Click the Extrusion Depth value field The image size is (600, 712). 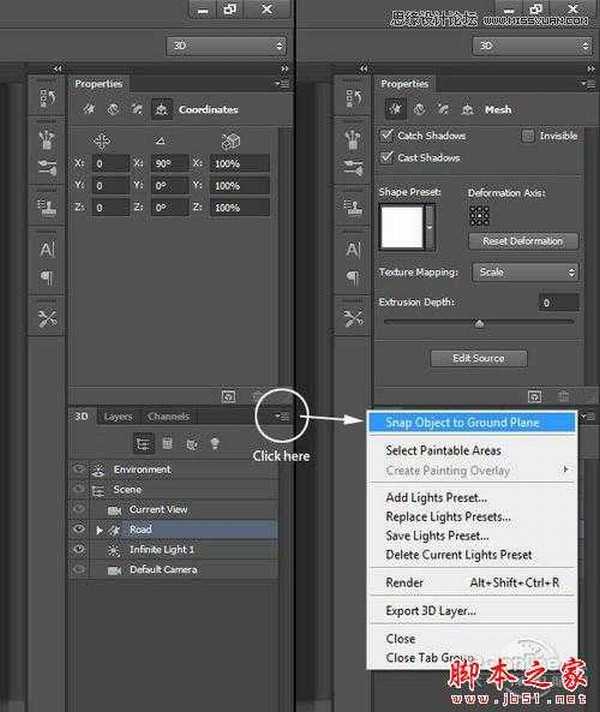click(x=558, y=302)
